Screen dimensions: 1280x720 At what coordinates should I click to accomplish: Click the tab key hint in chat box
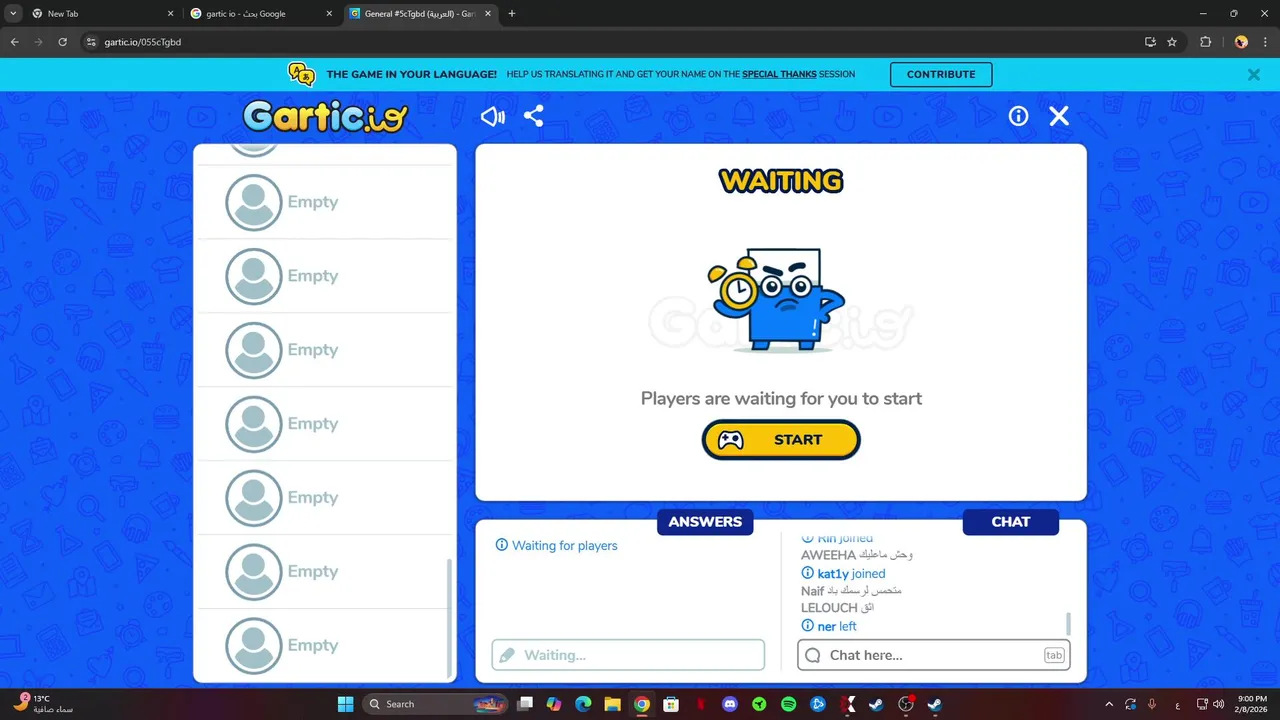1054,655
